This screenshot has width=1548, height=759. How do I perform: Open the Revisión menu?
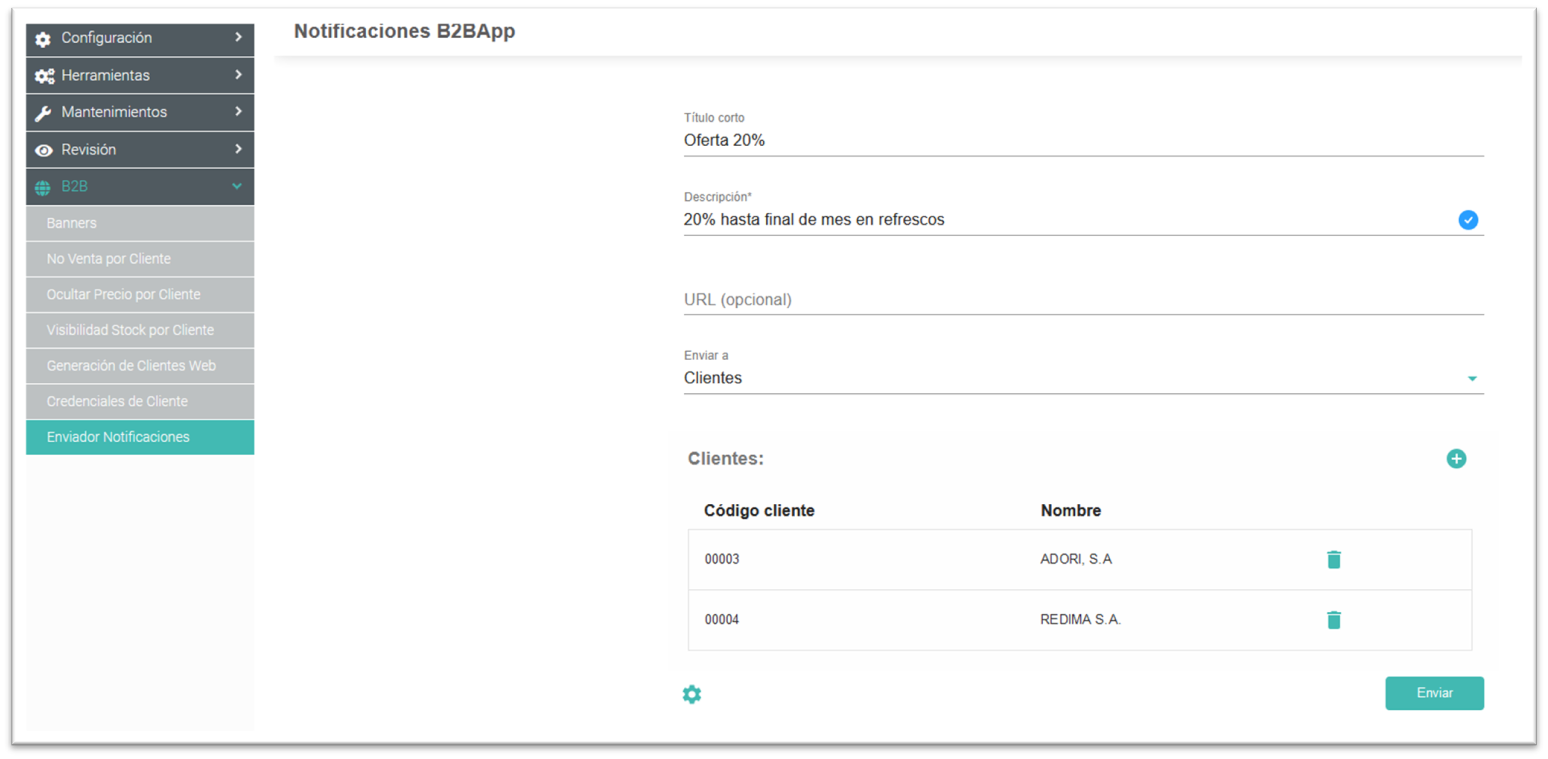pyautogui.click(x=140, y=149)
